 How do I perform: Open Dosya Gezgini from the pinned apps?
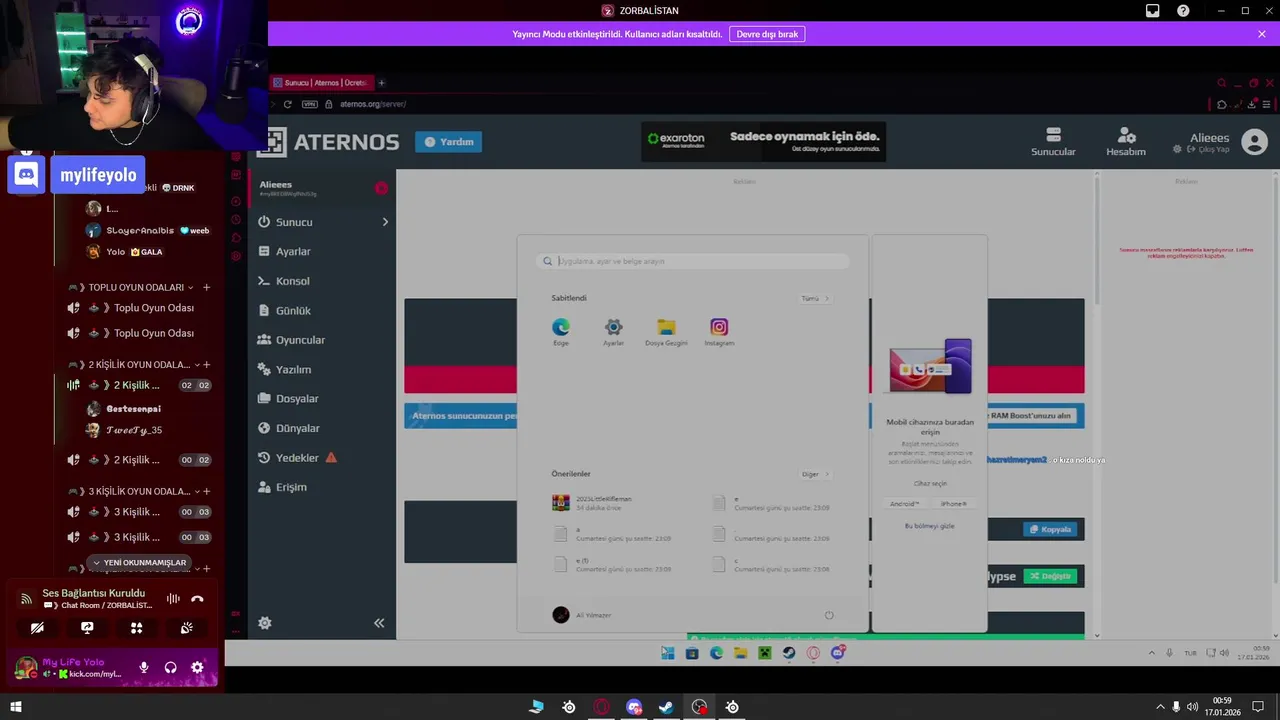click(666, 332)
